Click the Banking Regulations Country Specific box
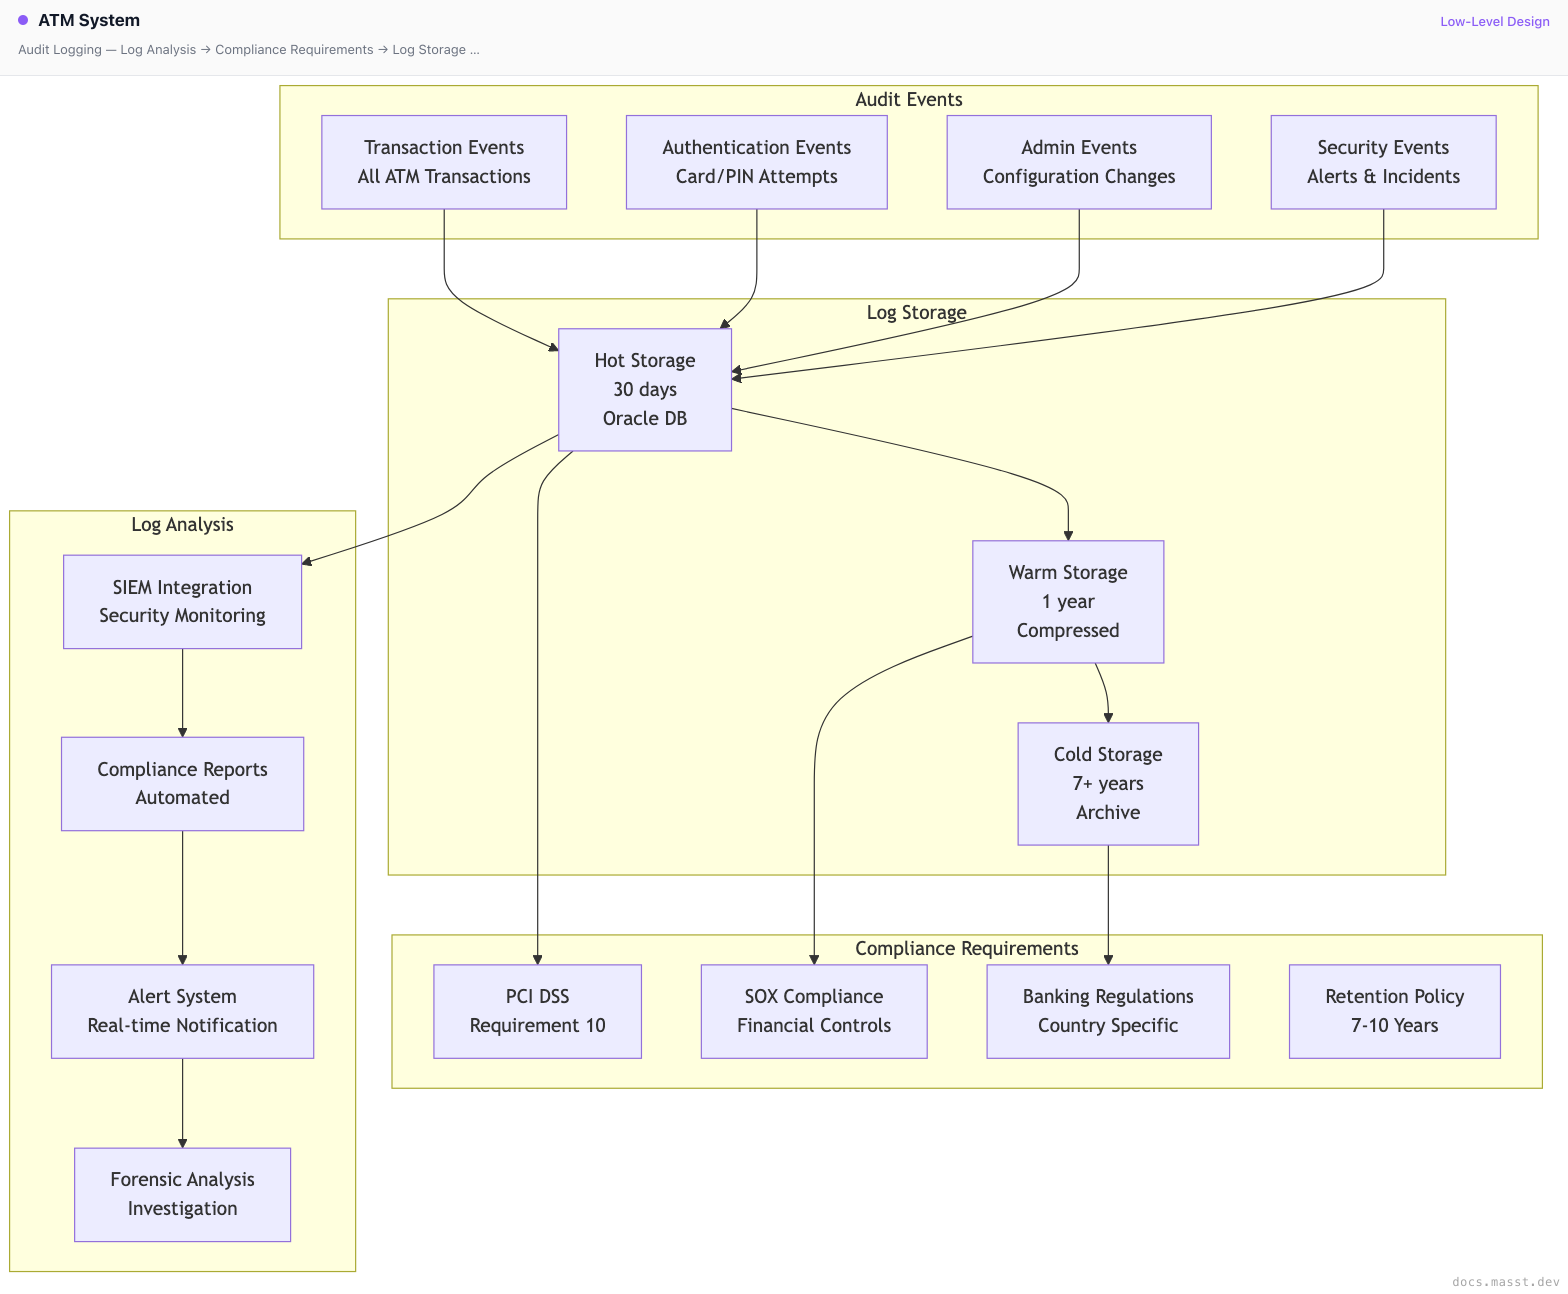Screen dimensions: 1568x1294 pos(1108,1011)
